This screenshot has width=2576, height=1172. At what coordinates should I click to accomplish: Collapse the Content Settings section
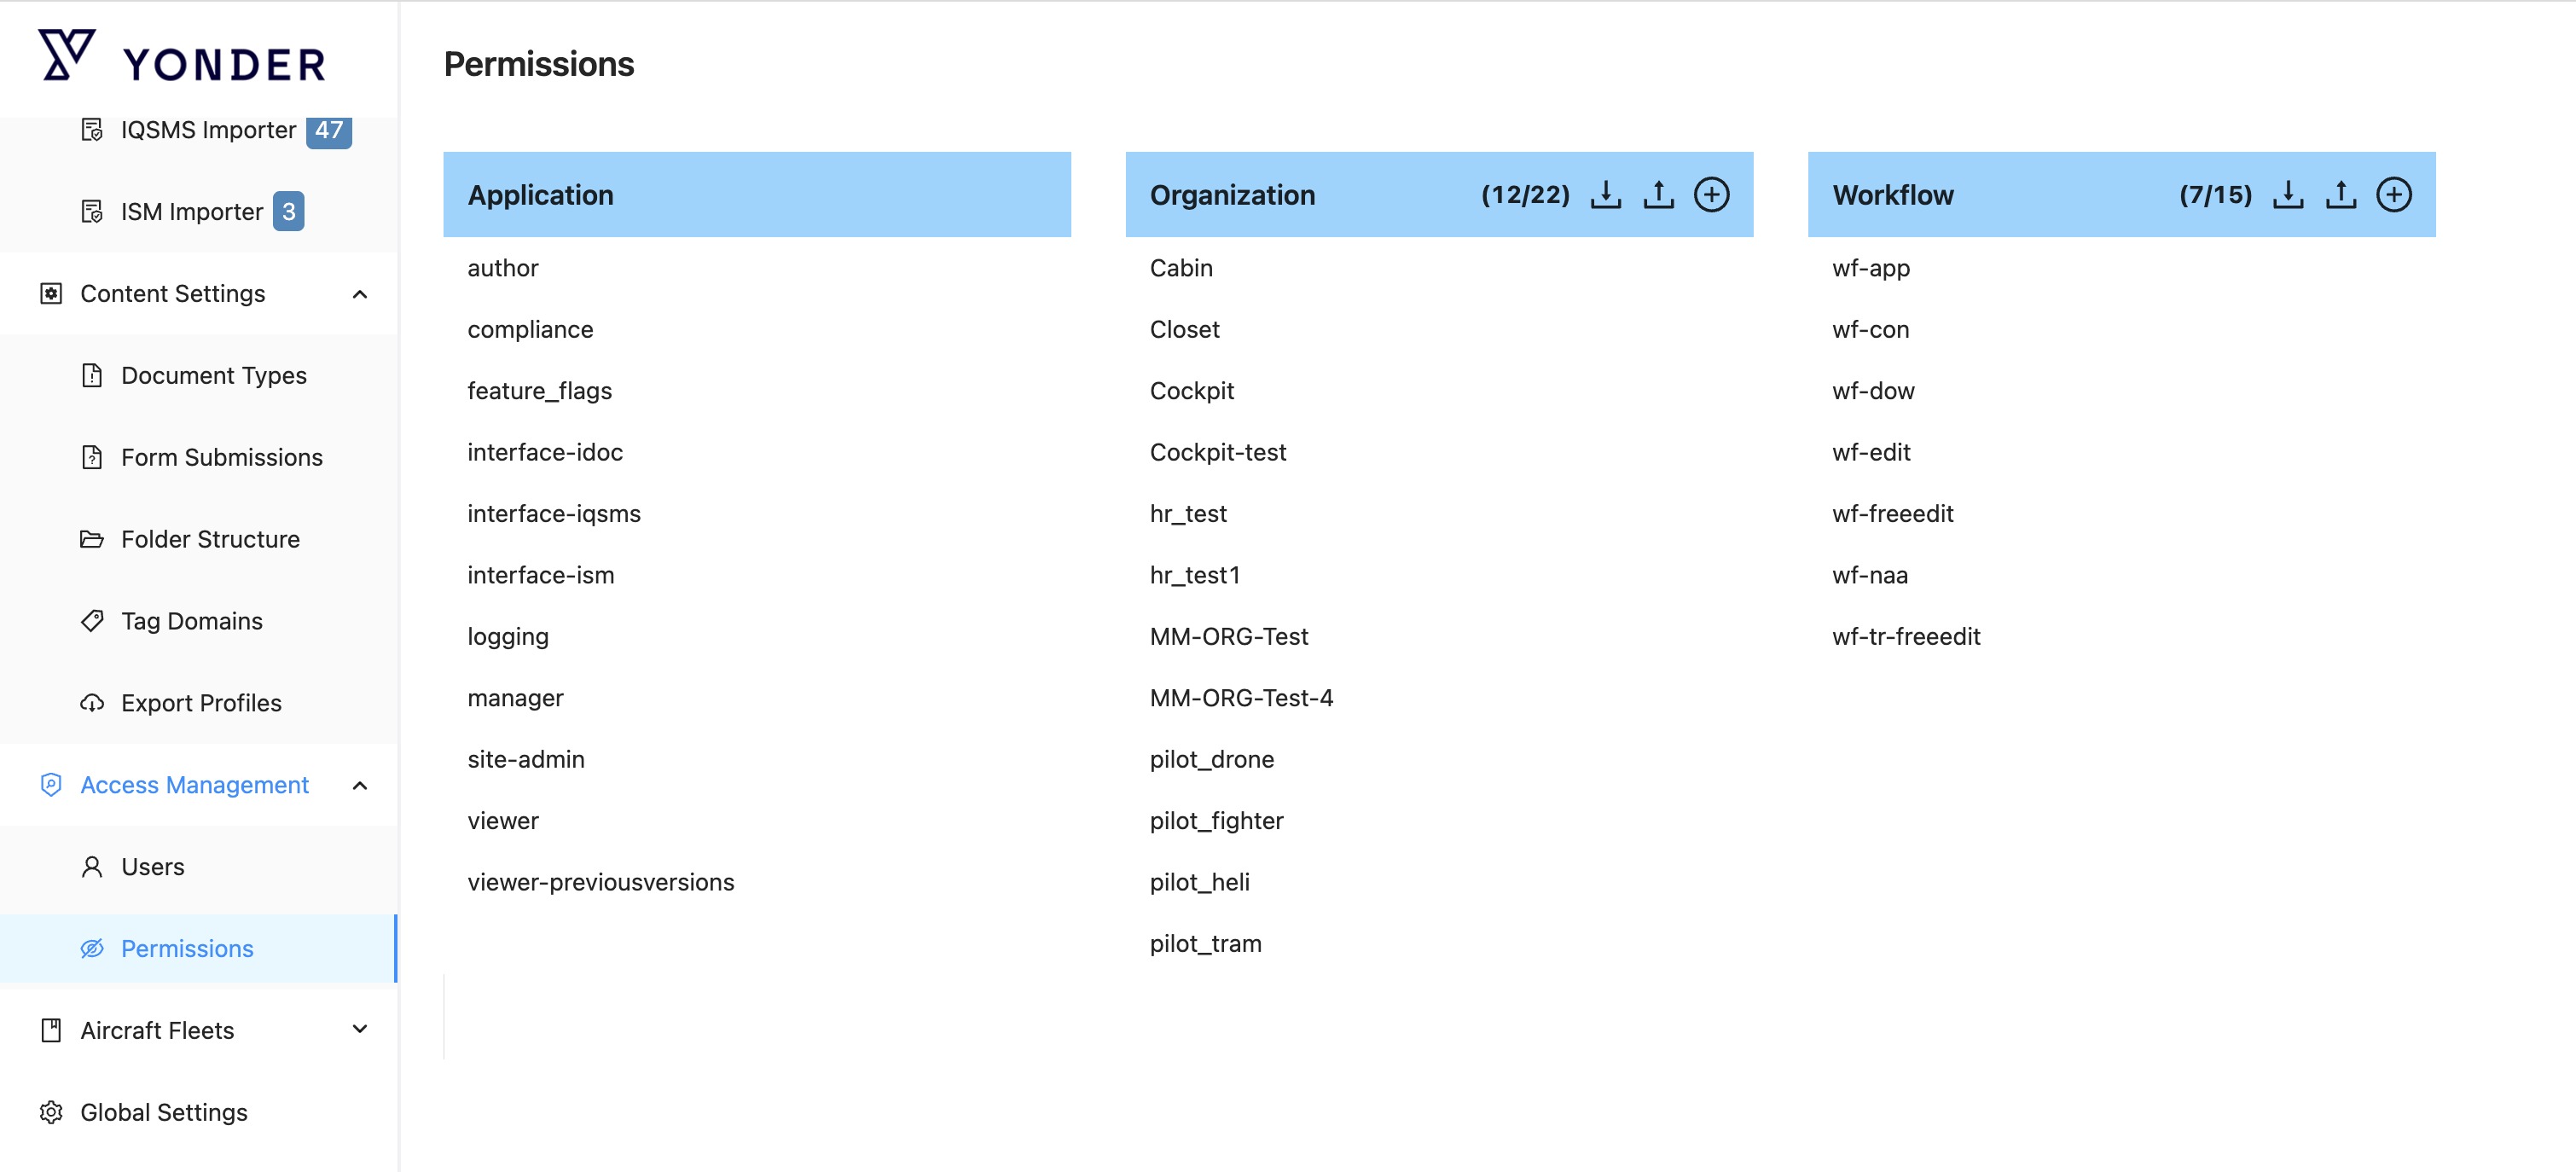click(x=360, y=294)
